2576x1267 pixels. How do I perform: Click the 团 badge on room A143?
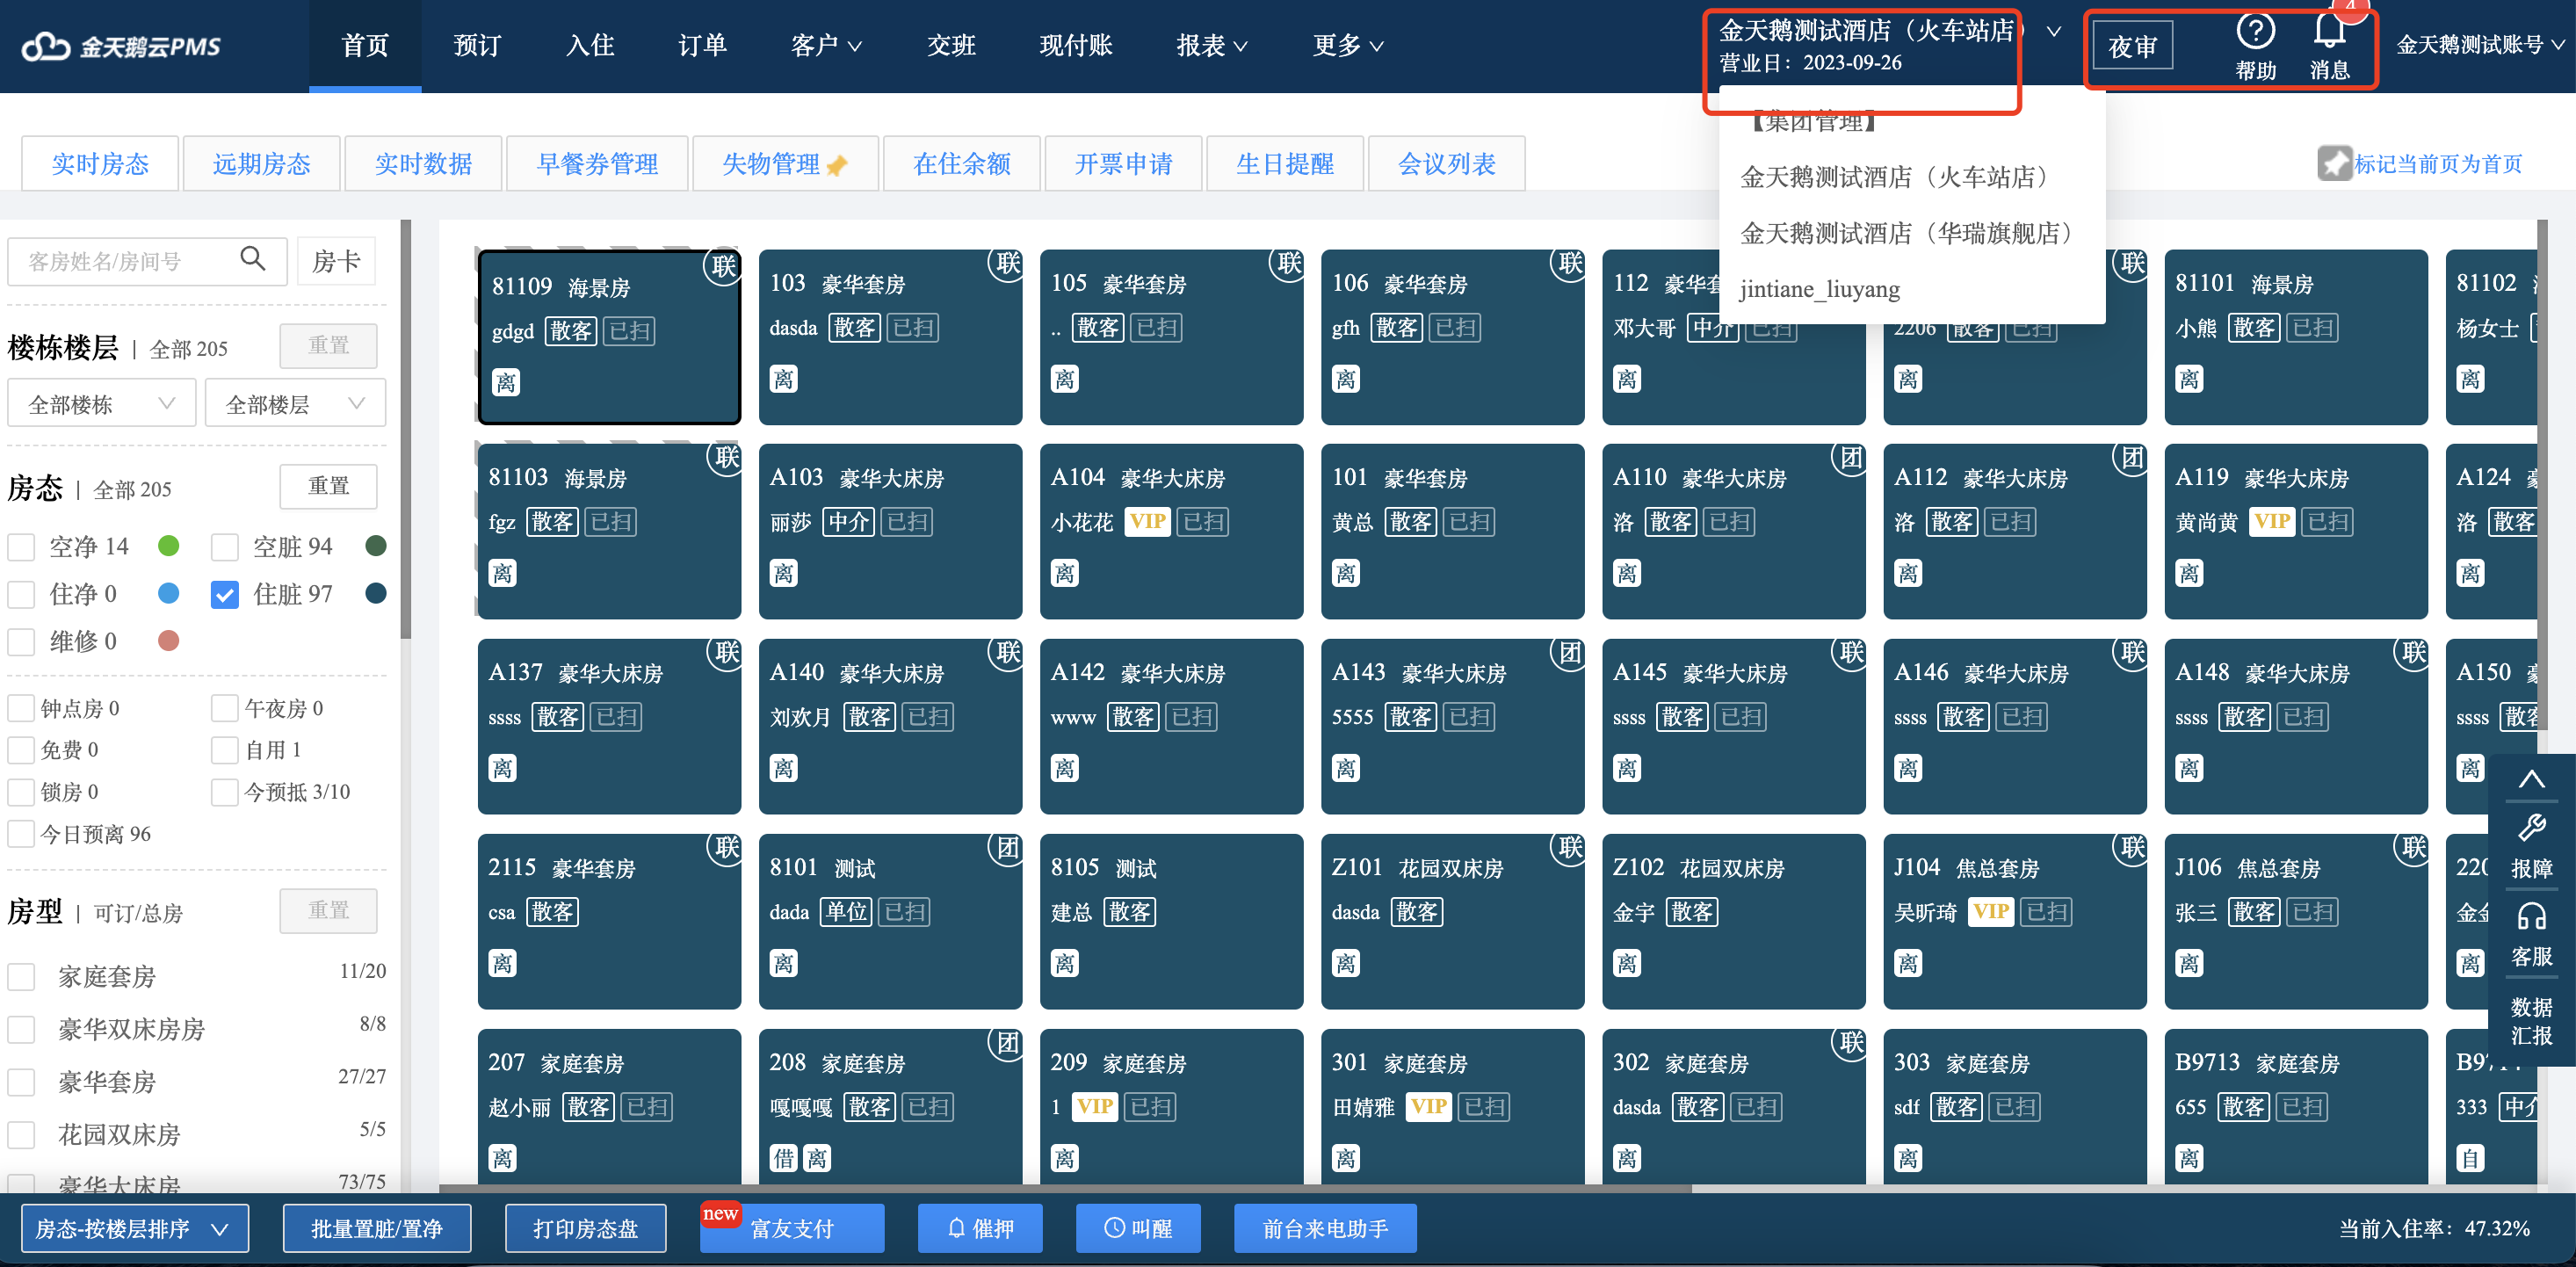tap(1569, 654)
